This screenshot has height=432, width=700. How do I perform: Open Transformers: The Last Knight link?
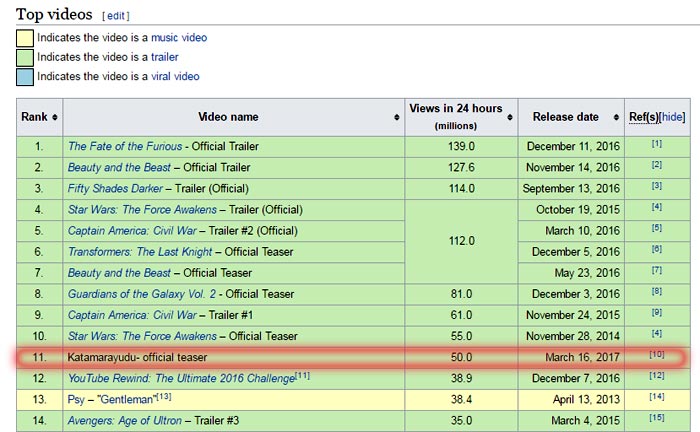[140, 252]
